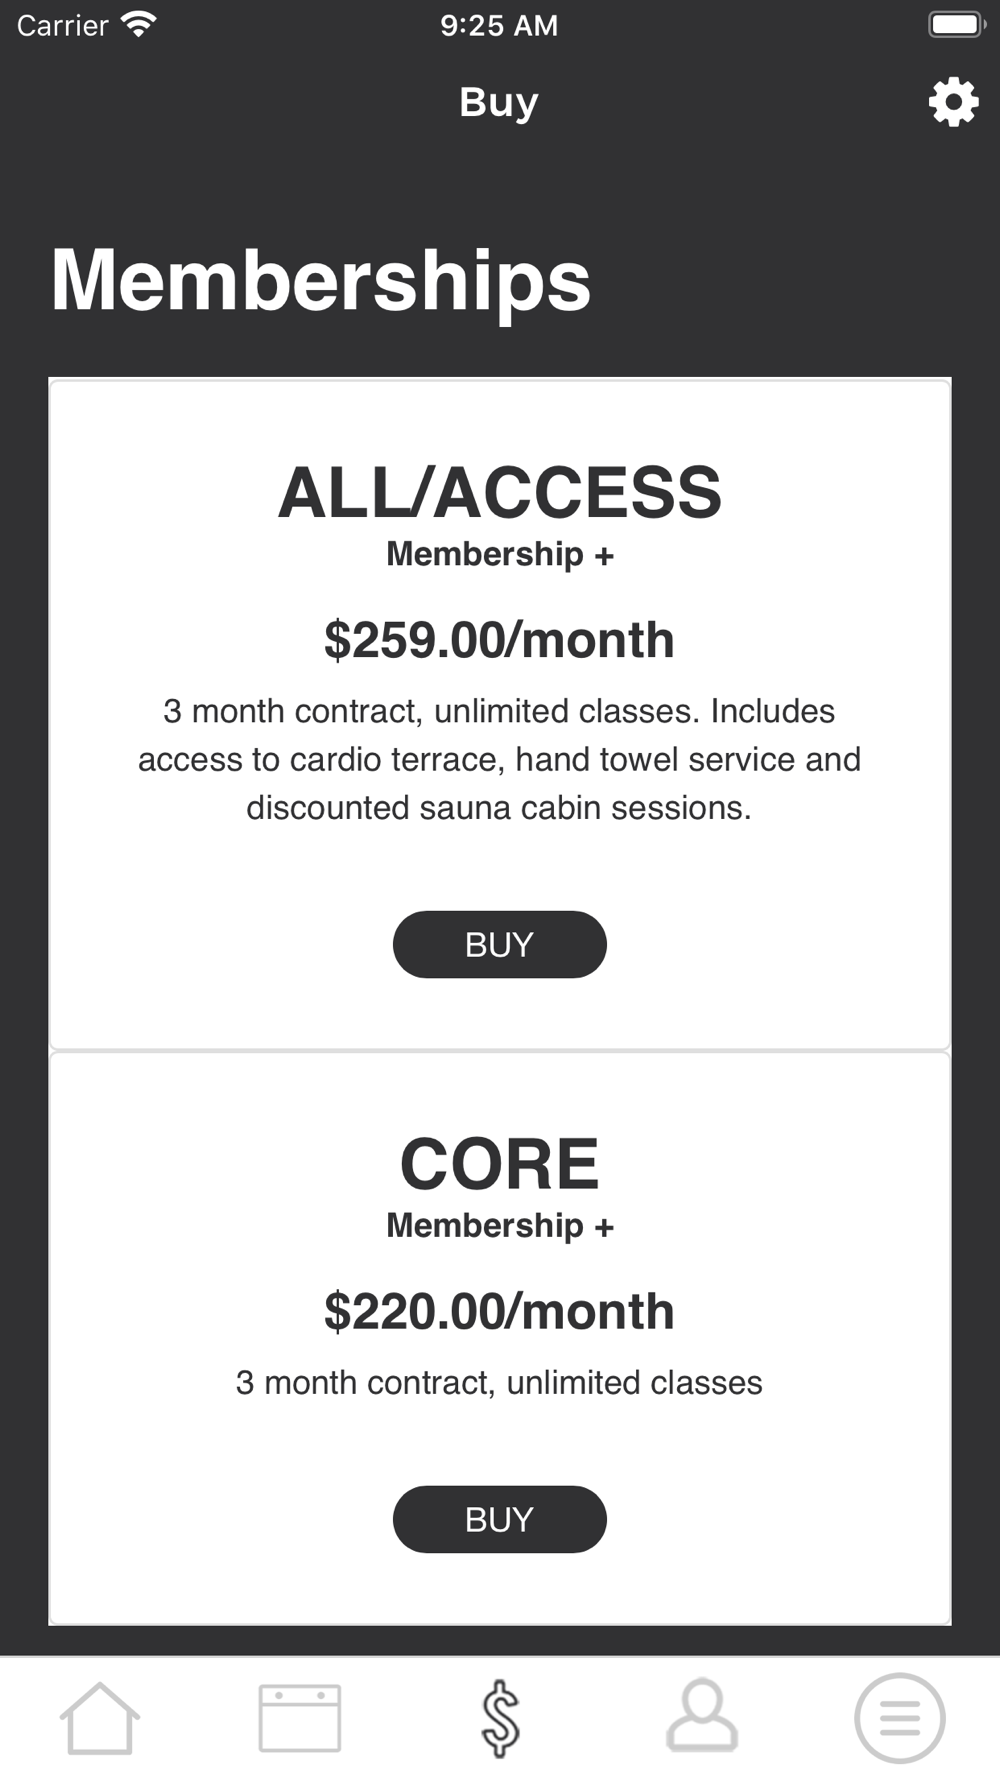Tap the Memberships heading
This screenshot has width=1000, height=1778.
[321, 281]
